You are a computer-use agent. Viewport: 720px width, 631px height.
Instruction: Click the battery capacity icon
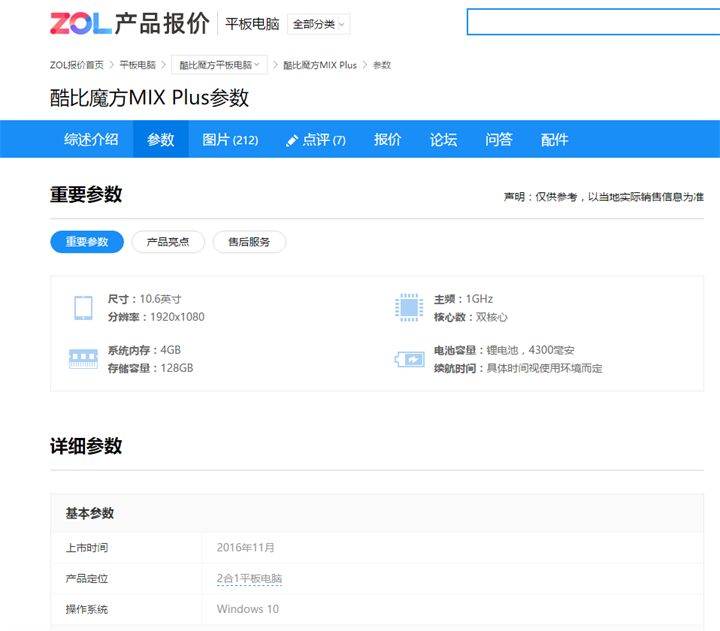click(x=409, y=359)
